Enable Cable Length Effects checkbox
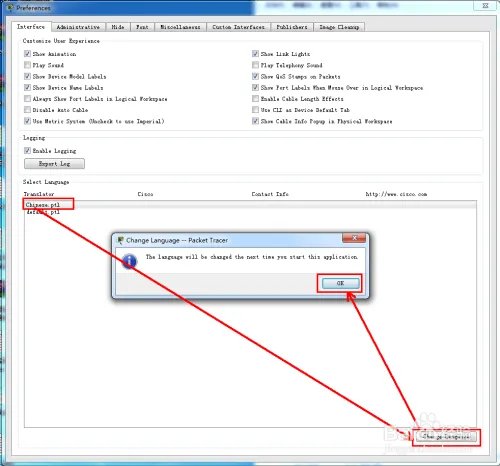 (x=255, y=99)
